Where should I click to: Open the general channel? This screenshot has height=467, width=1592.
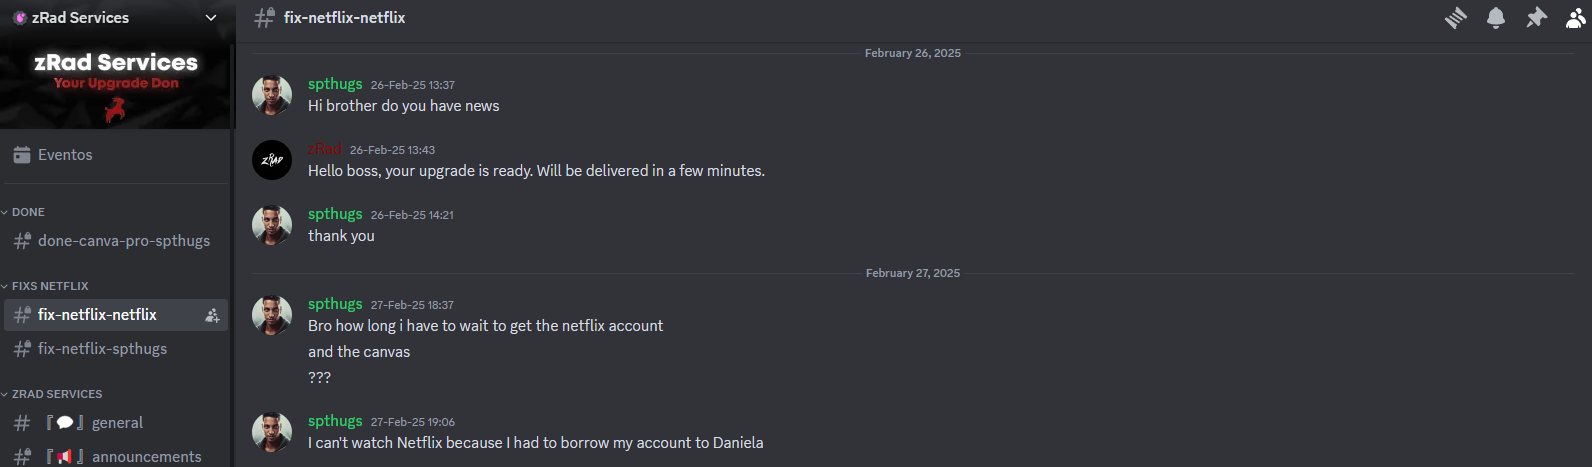[x=116, y=423]
